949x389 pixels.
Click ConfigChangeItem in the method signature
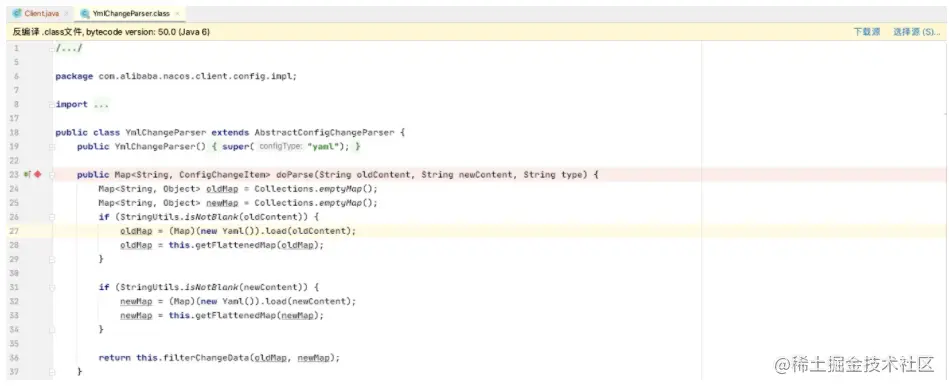223,175
